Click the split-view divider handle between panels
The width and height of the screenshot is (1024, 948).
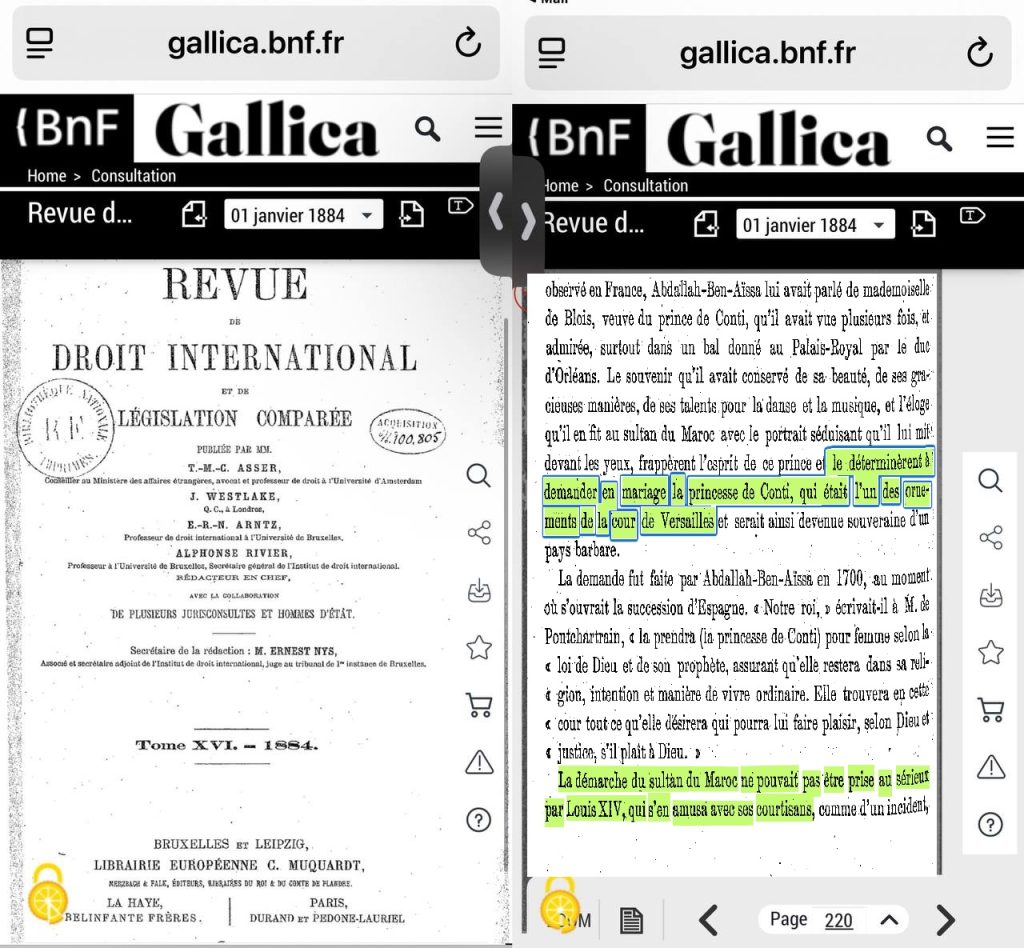pos(512,213)
